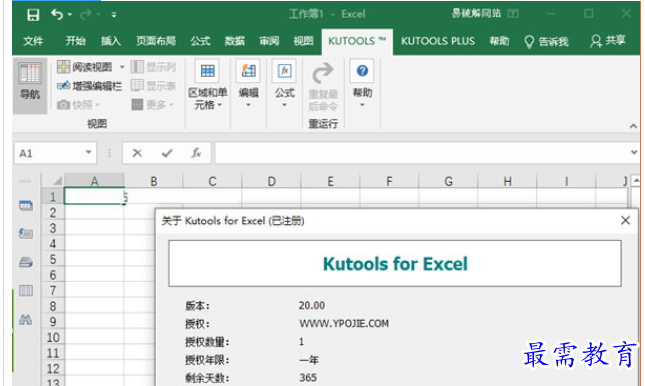645x386 pixels.
Task: Close the 关于 Kutools for Excel dialog
Action: [x=625, y=221]
